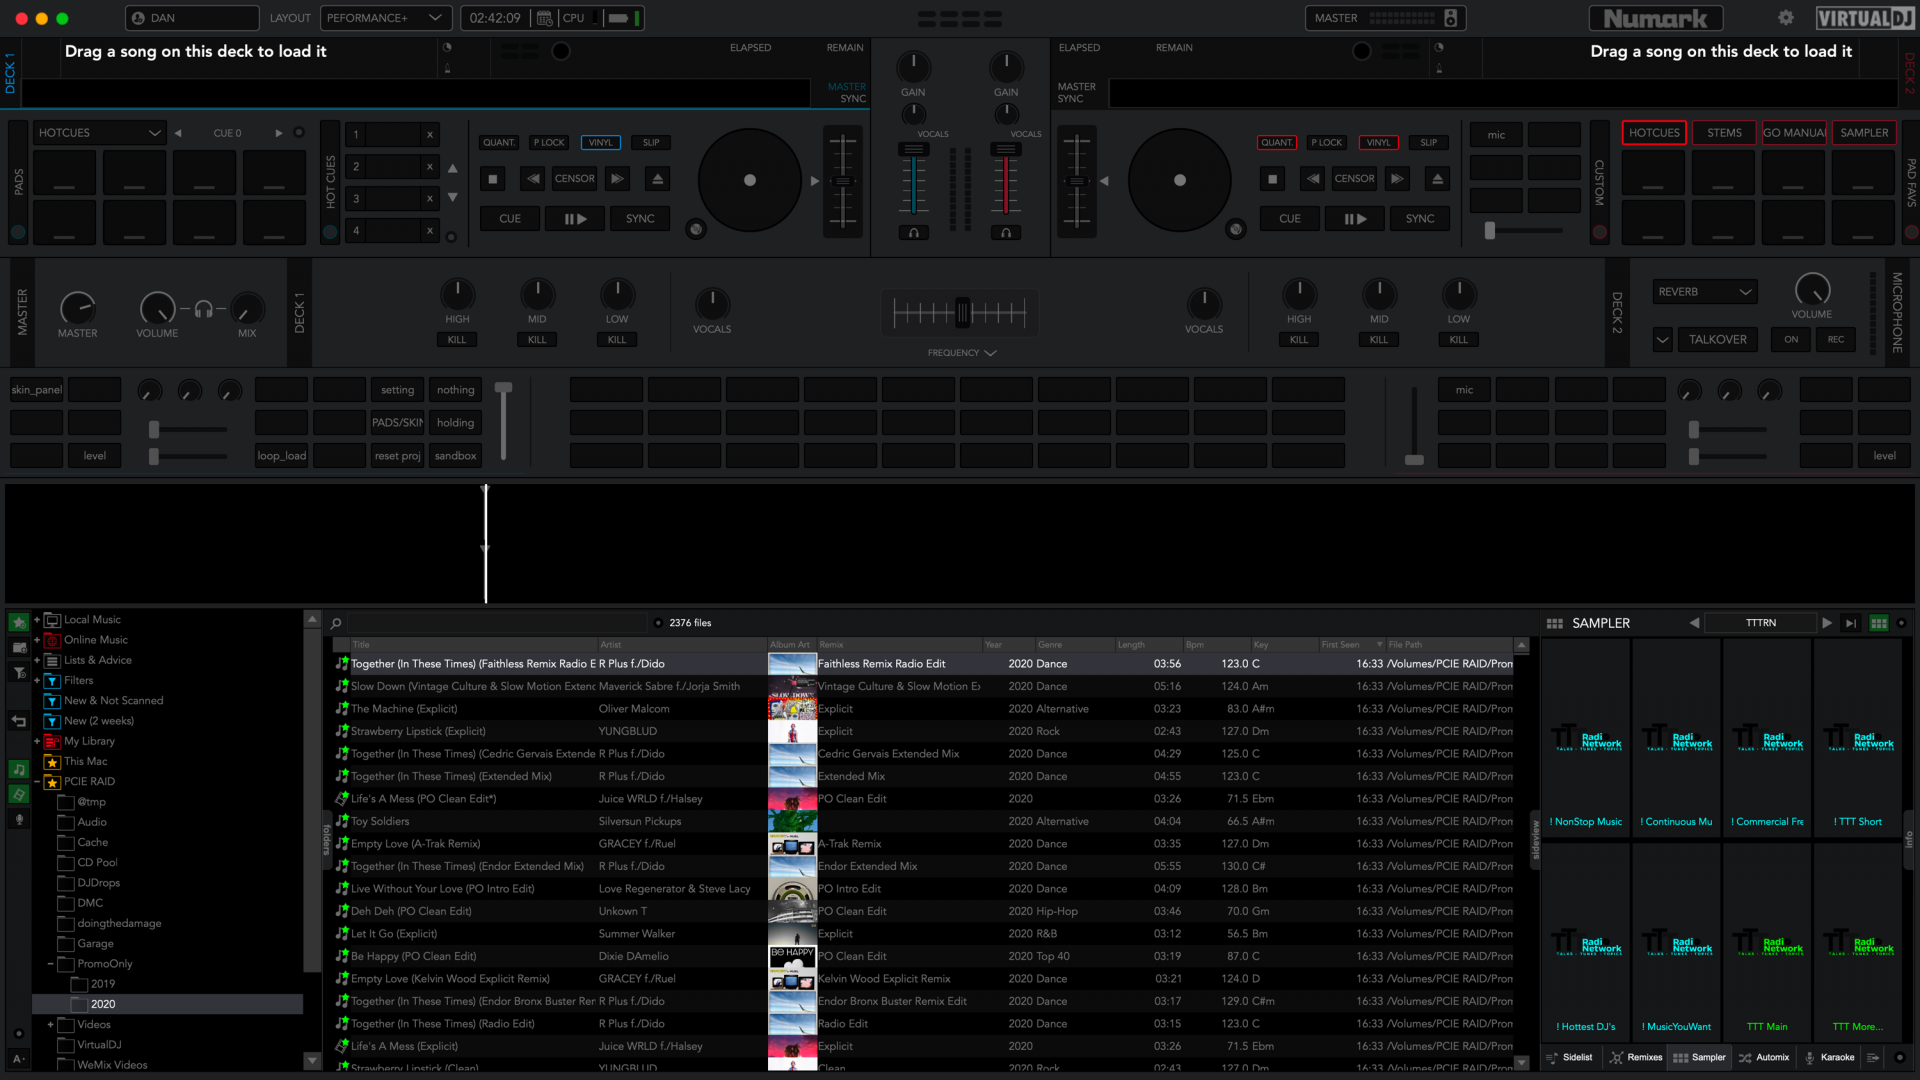The width and height of the screenshot is (1920, 1080).
Task: Open the REVERB effect dropdown
Action: pos(1704,292)
